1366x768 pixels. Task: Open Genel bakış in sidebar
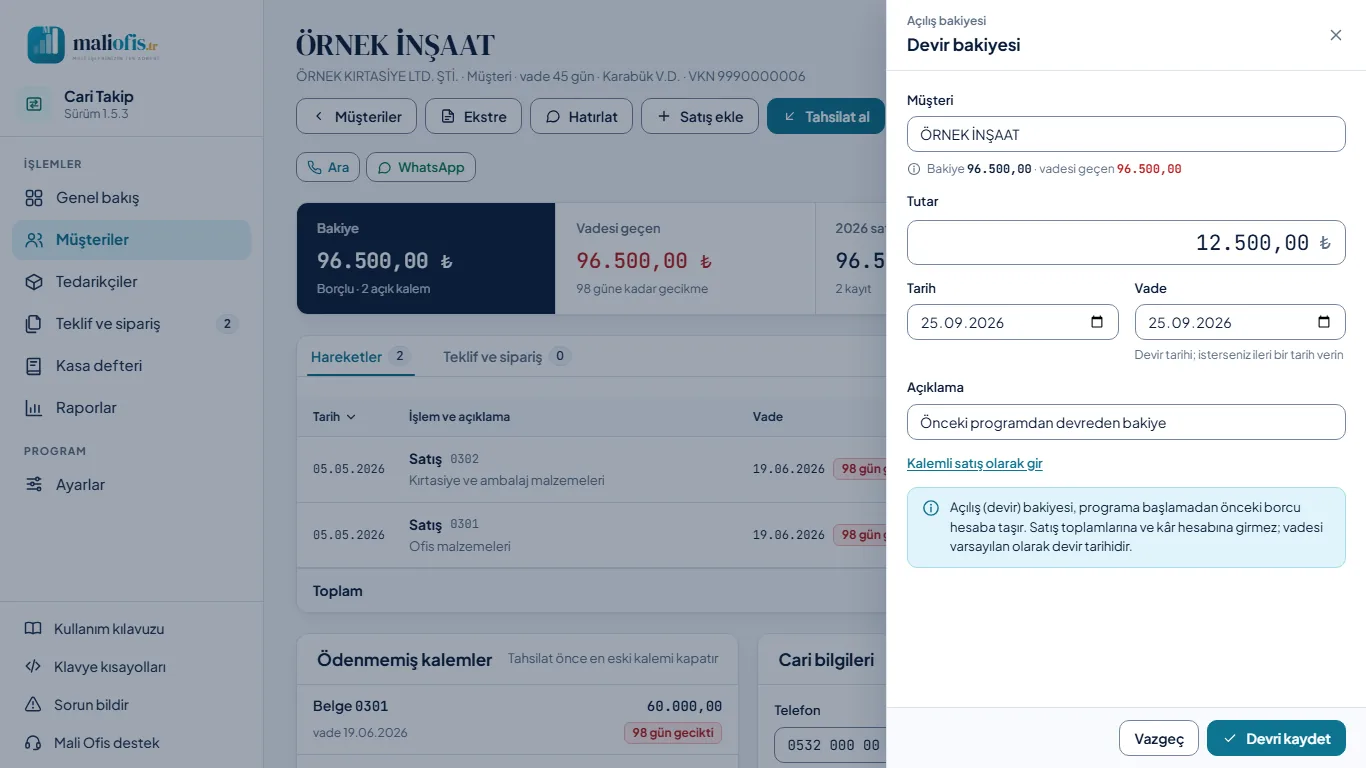132,198
